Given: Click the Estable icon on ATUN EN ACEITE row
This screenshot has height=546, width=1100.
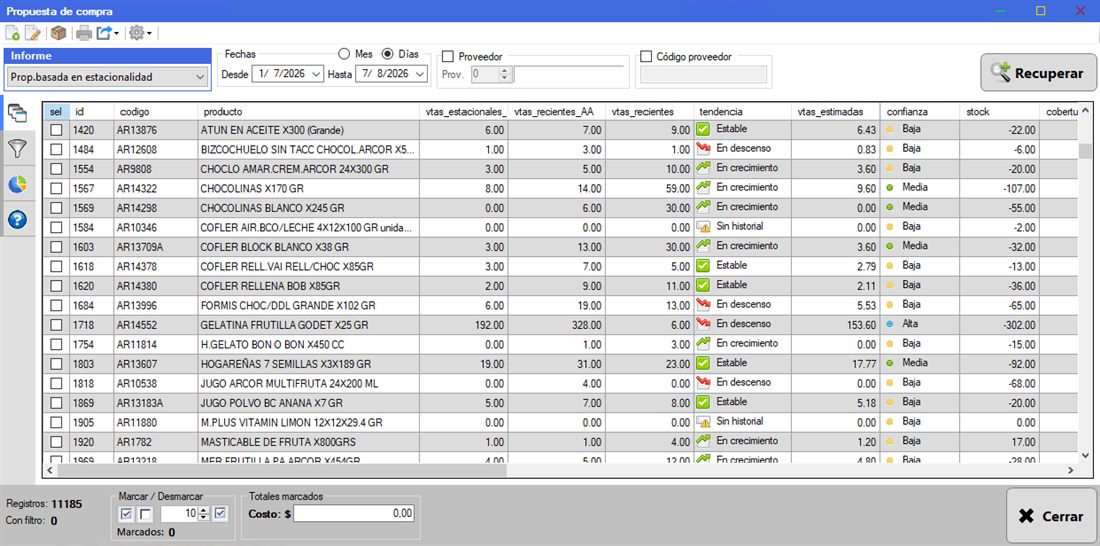Looking at the screenshot, I should [x=703, y=129].
